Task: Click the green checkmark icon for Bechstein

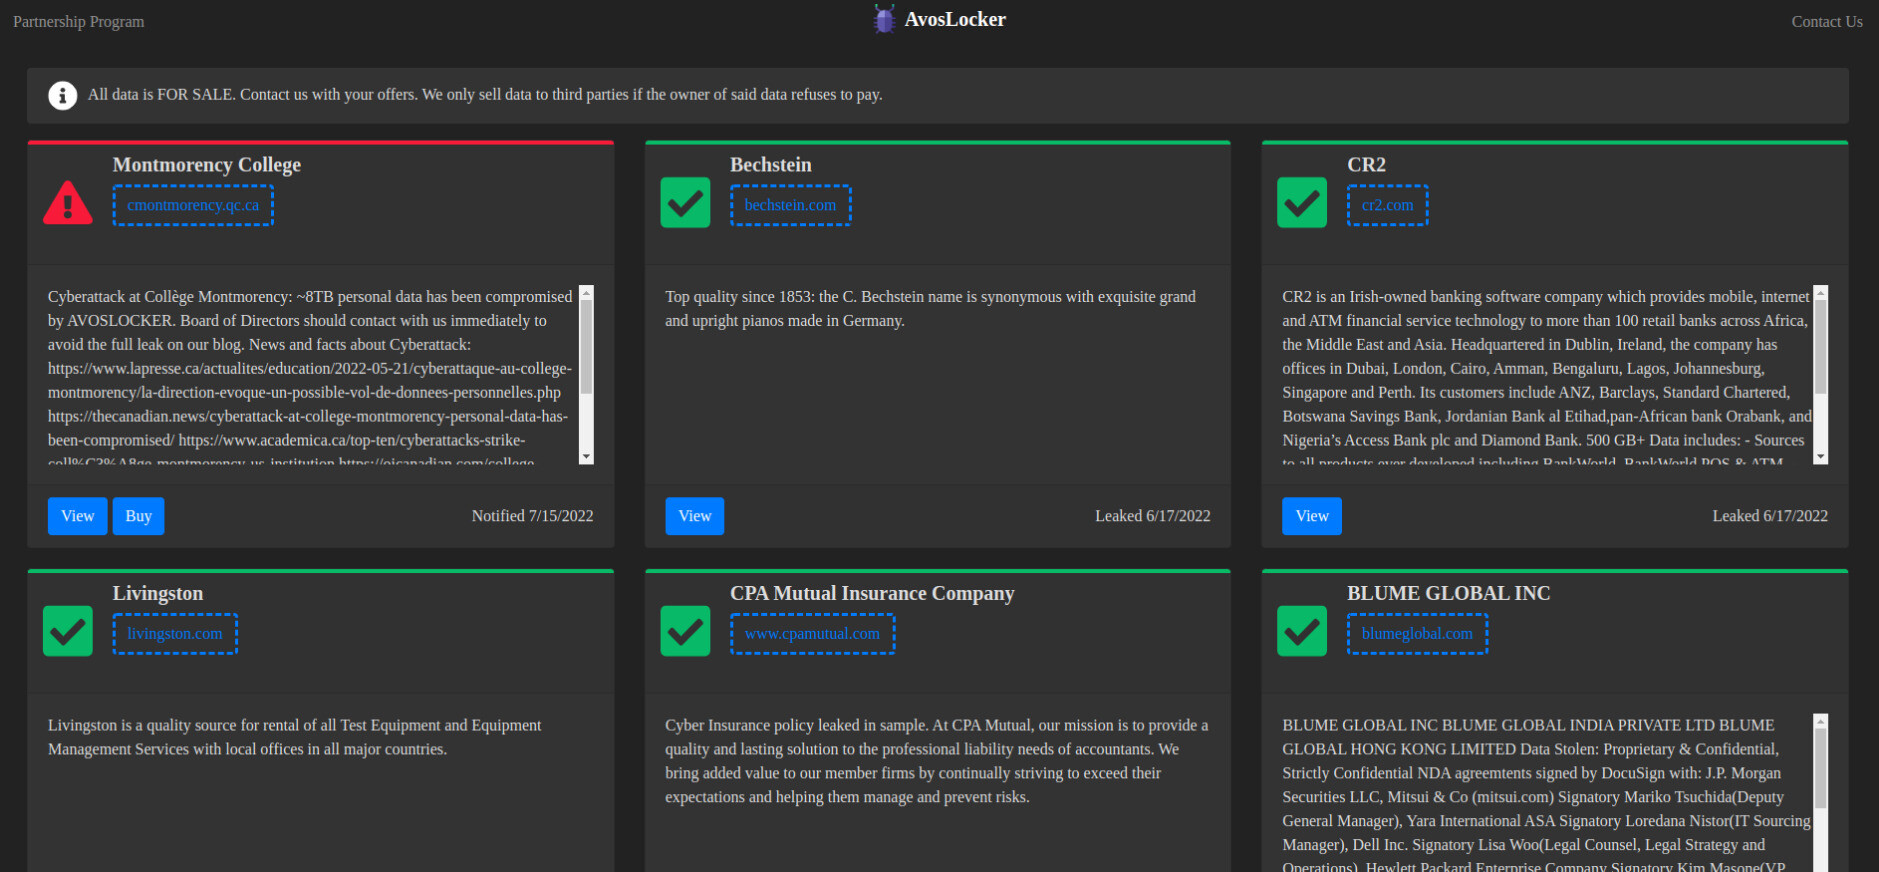Action: 685,203
